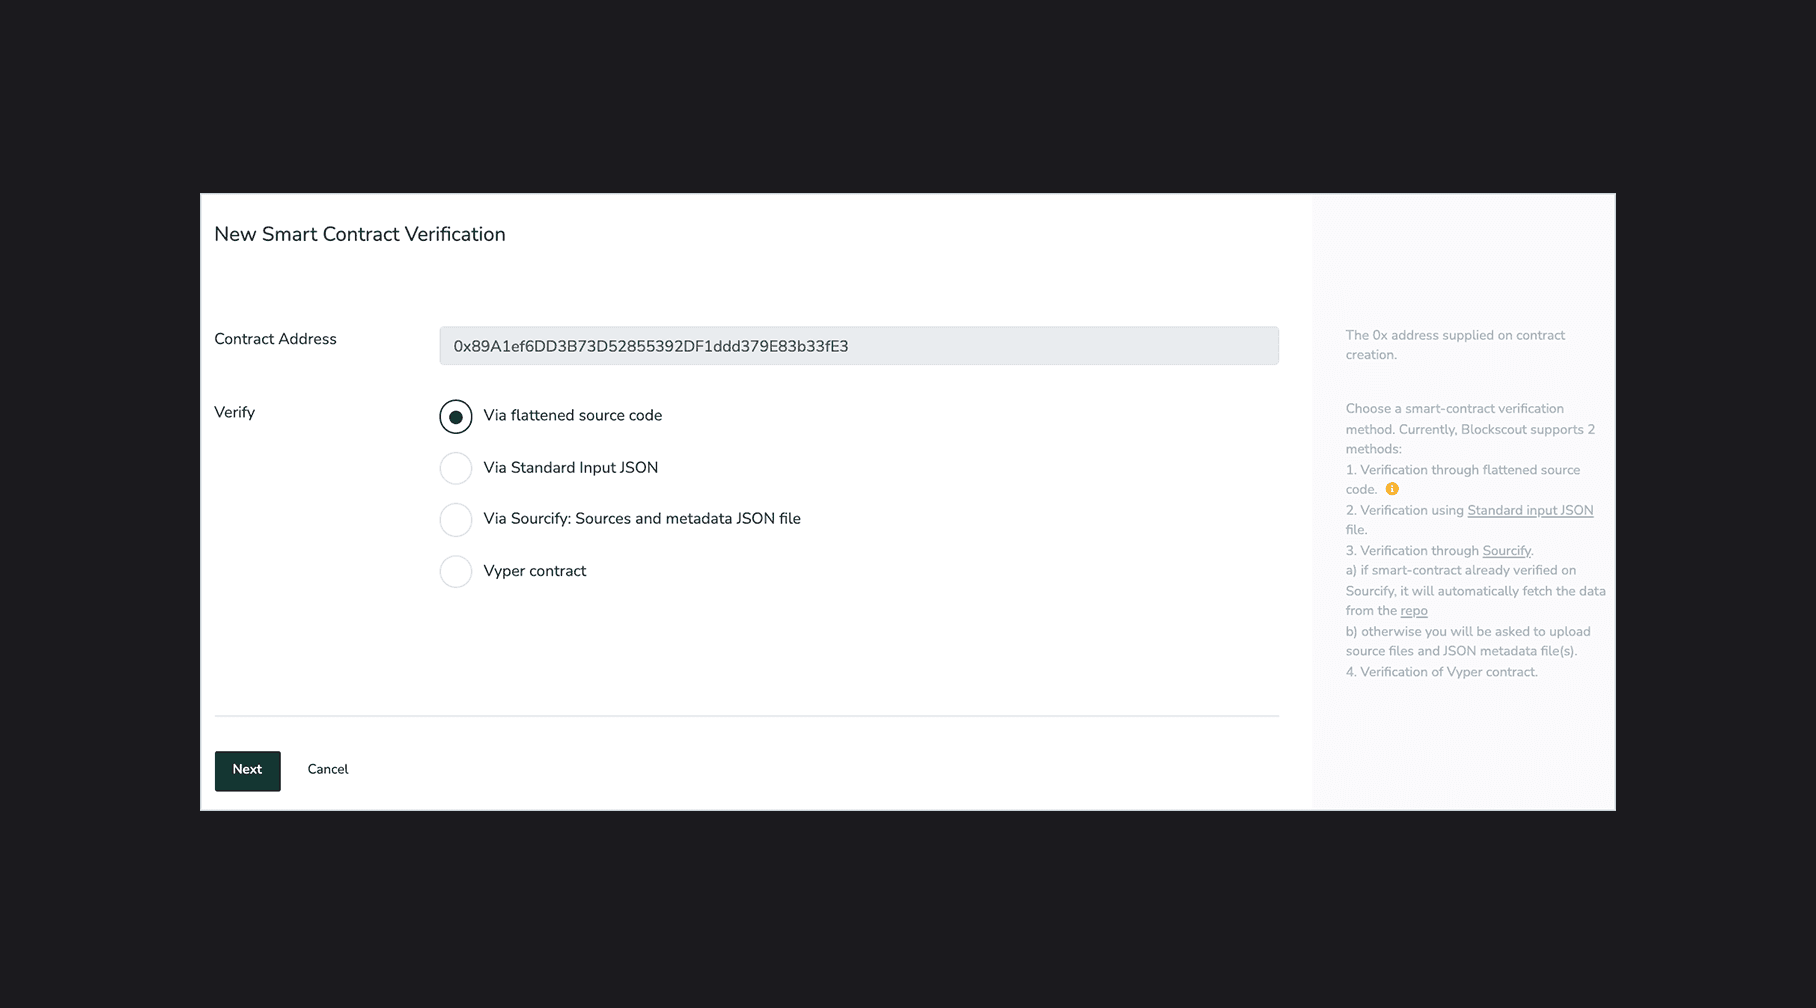Click the 'Sources and metadata JSON file' label text
Image resolution: width=1816 pixels, height=1008 pixels.
[687, 518]
